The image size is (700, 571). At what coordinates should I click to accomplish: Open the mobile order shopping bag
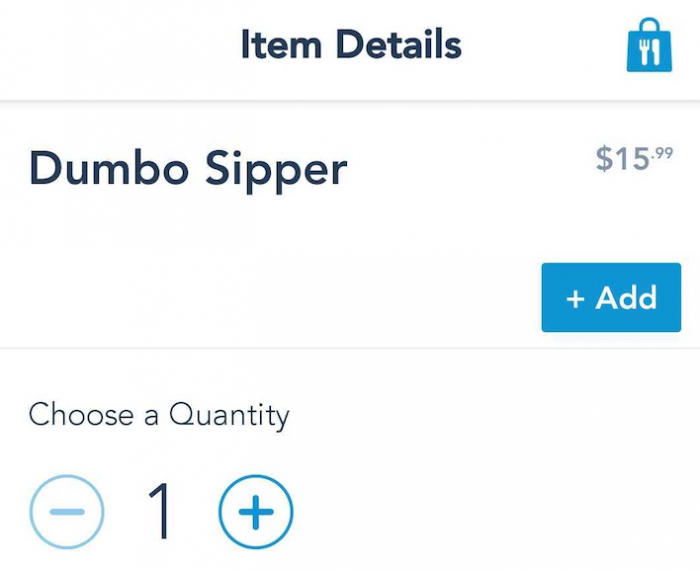coord(649,46)
